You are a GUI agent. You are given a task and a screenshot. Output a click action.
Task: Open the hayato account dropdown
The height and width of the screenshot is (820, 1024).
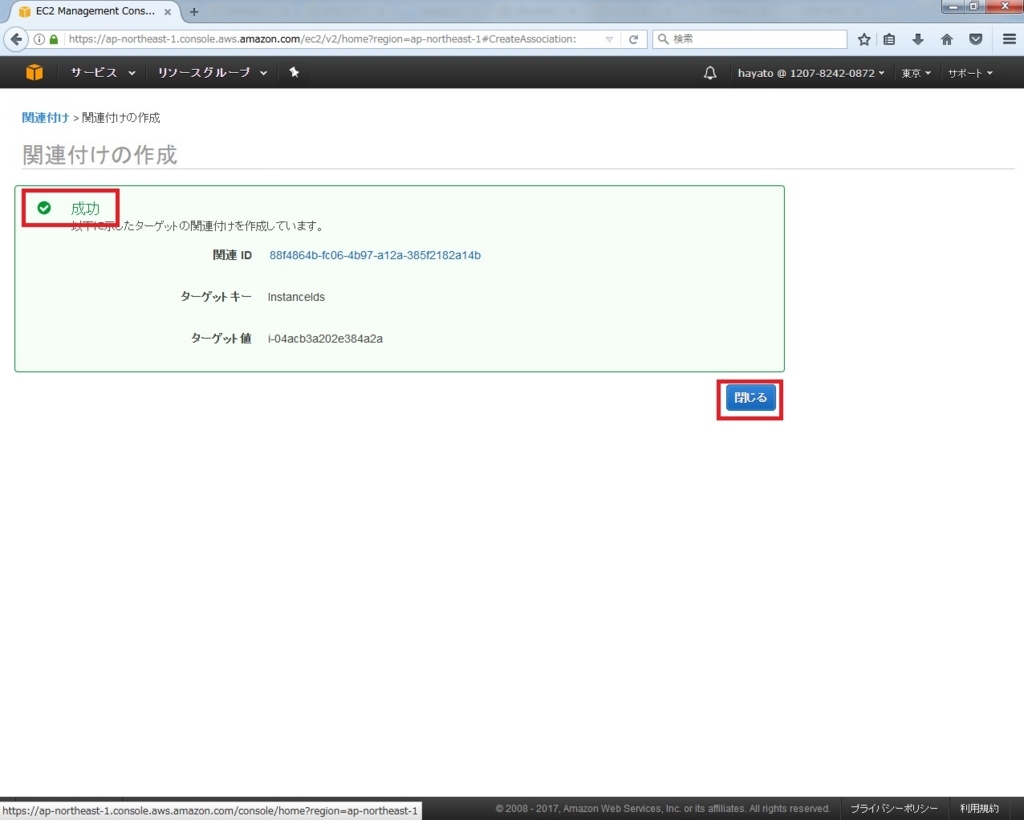tap(811, 73)
